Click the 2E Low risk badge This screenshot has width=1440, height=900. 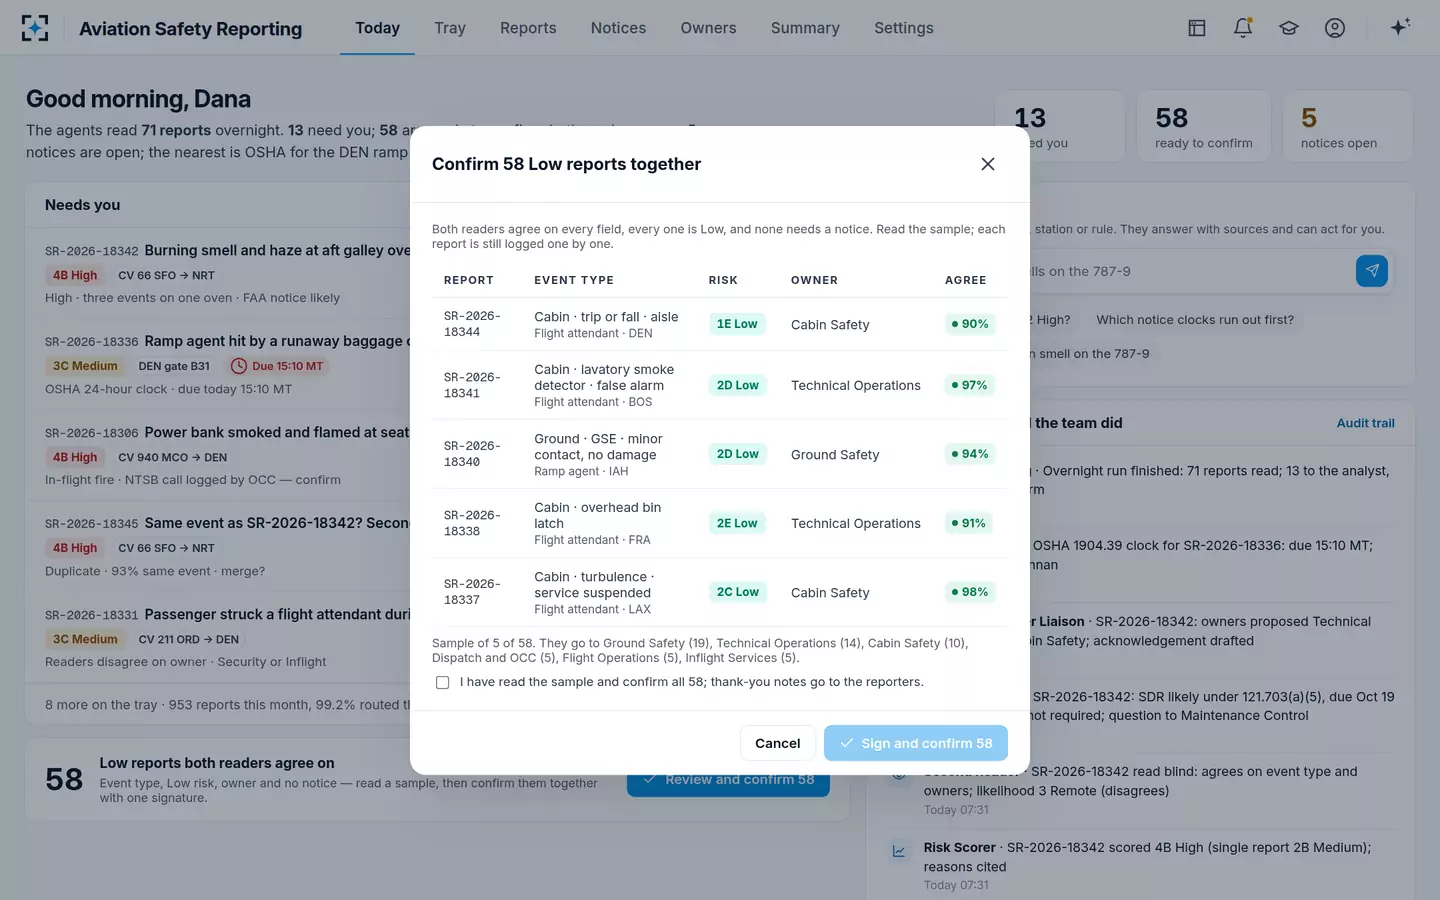pos(737,523)
